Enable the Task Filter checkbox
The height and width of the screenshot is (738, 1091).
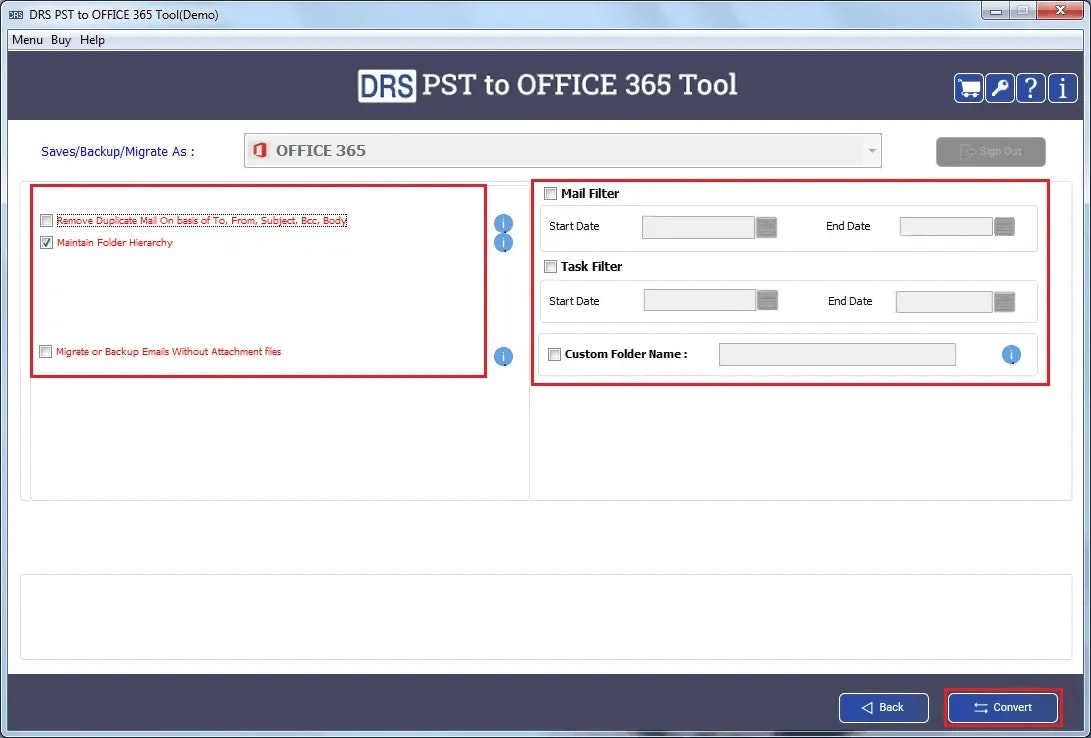550,266
